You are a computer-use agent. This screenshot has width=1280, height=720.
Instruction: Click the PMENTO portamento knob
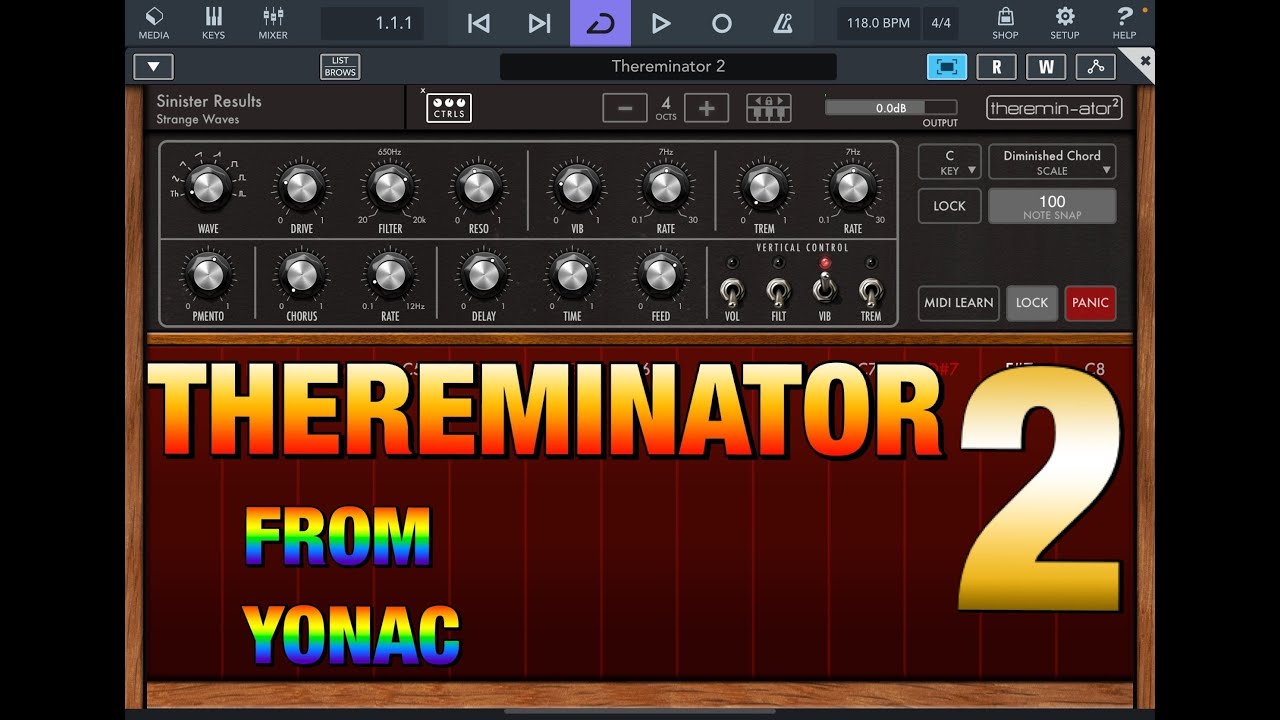208,274
